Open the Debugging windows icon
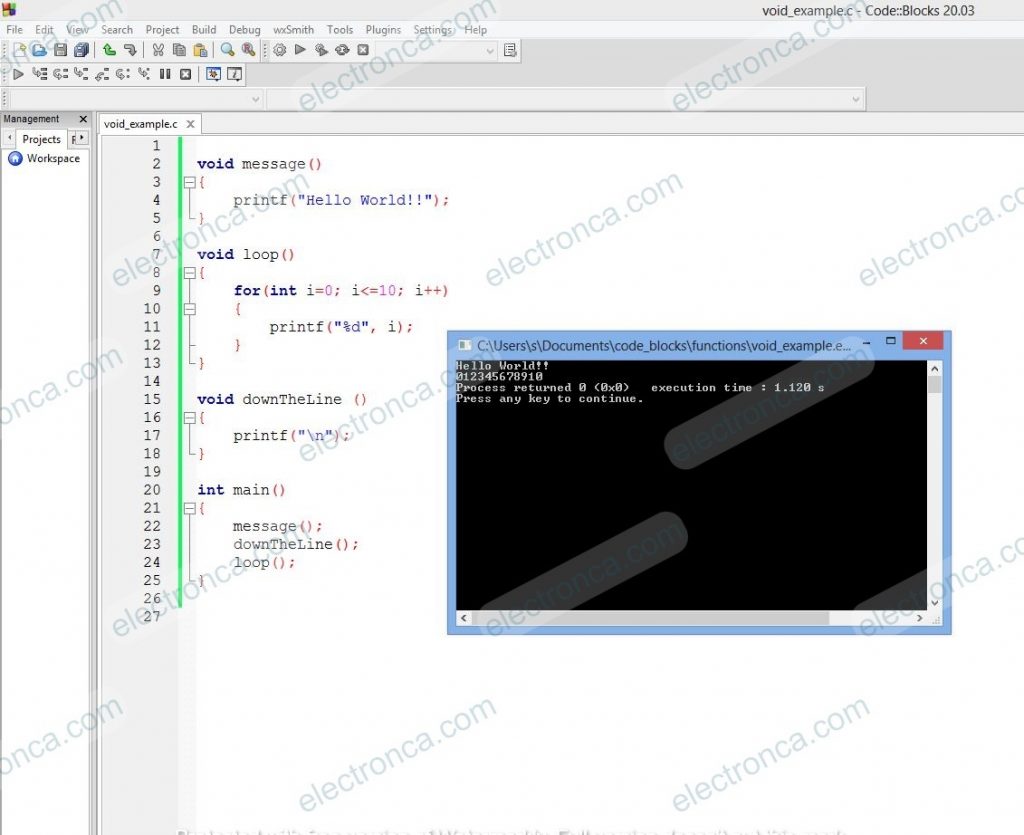 pyautogui.click(x=214, y=74)
